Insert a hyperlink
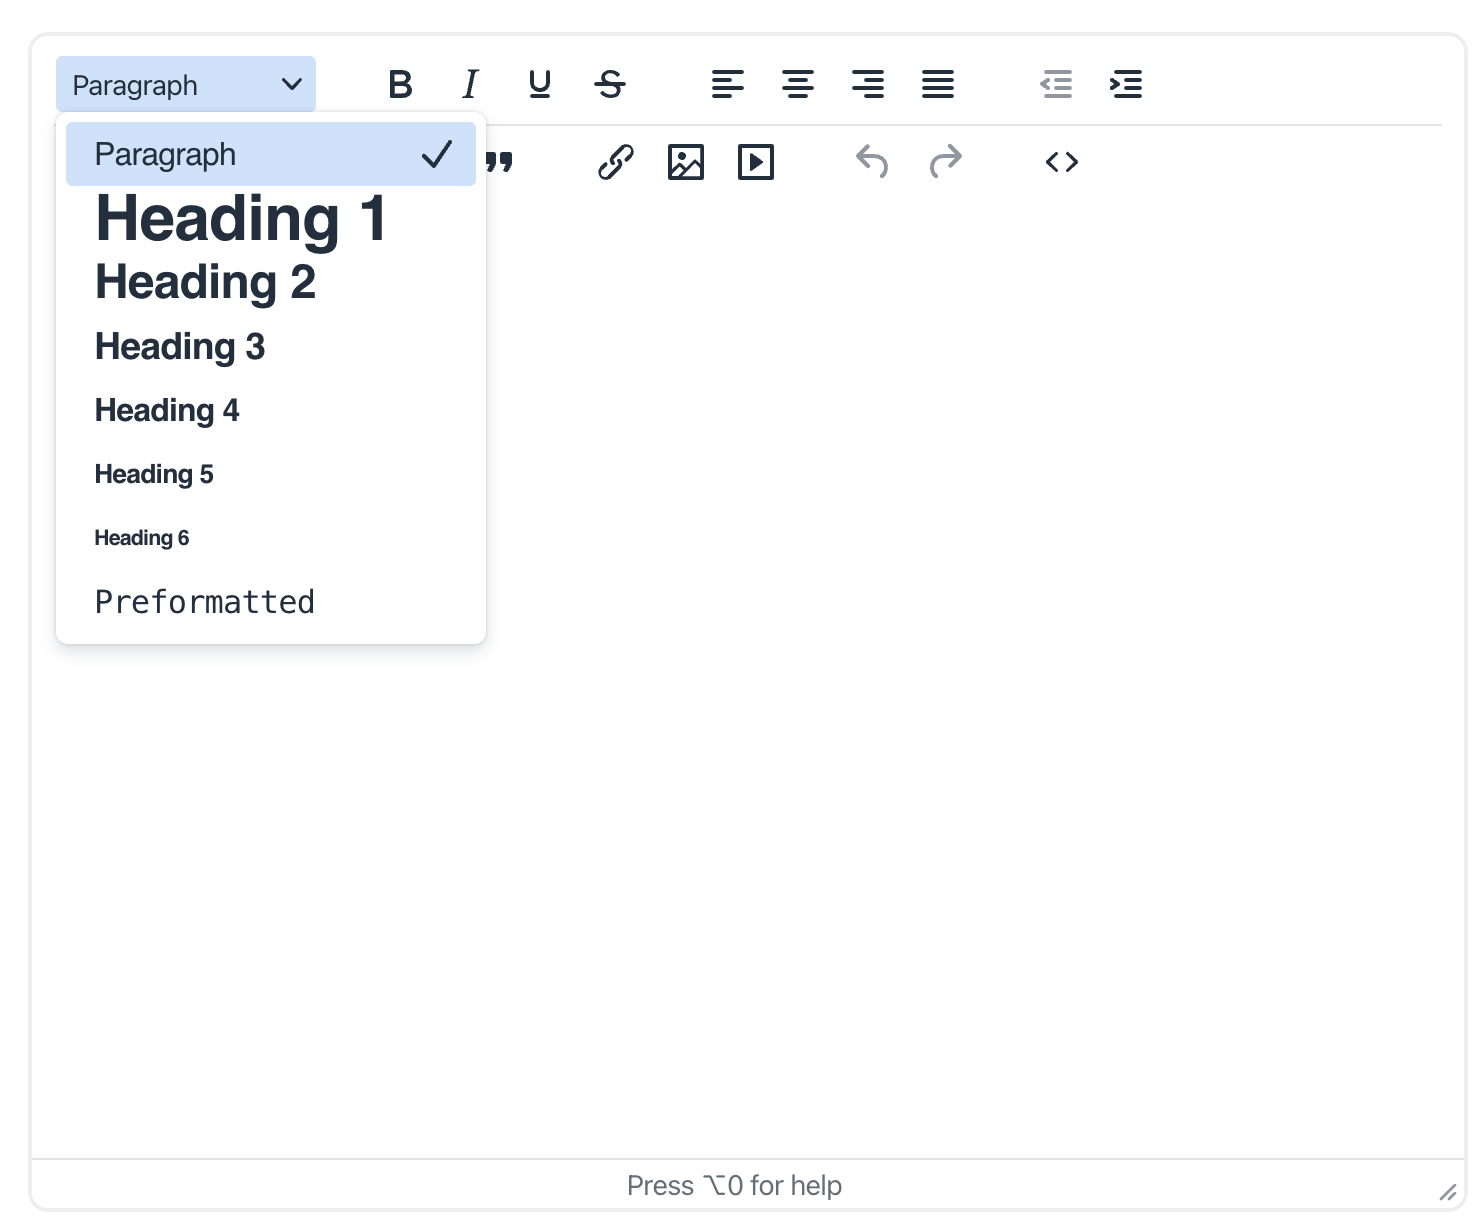Image resolution: width=1482 pixels, height=1224 pixels. pyautogui.click(x=616, y=162)
